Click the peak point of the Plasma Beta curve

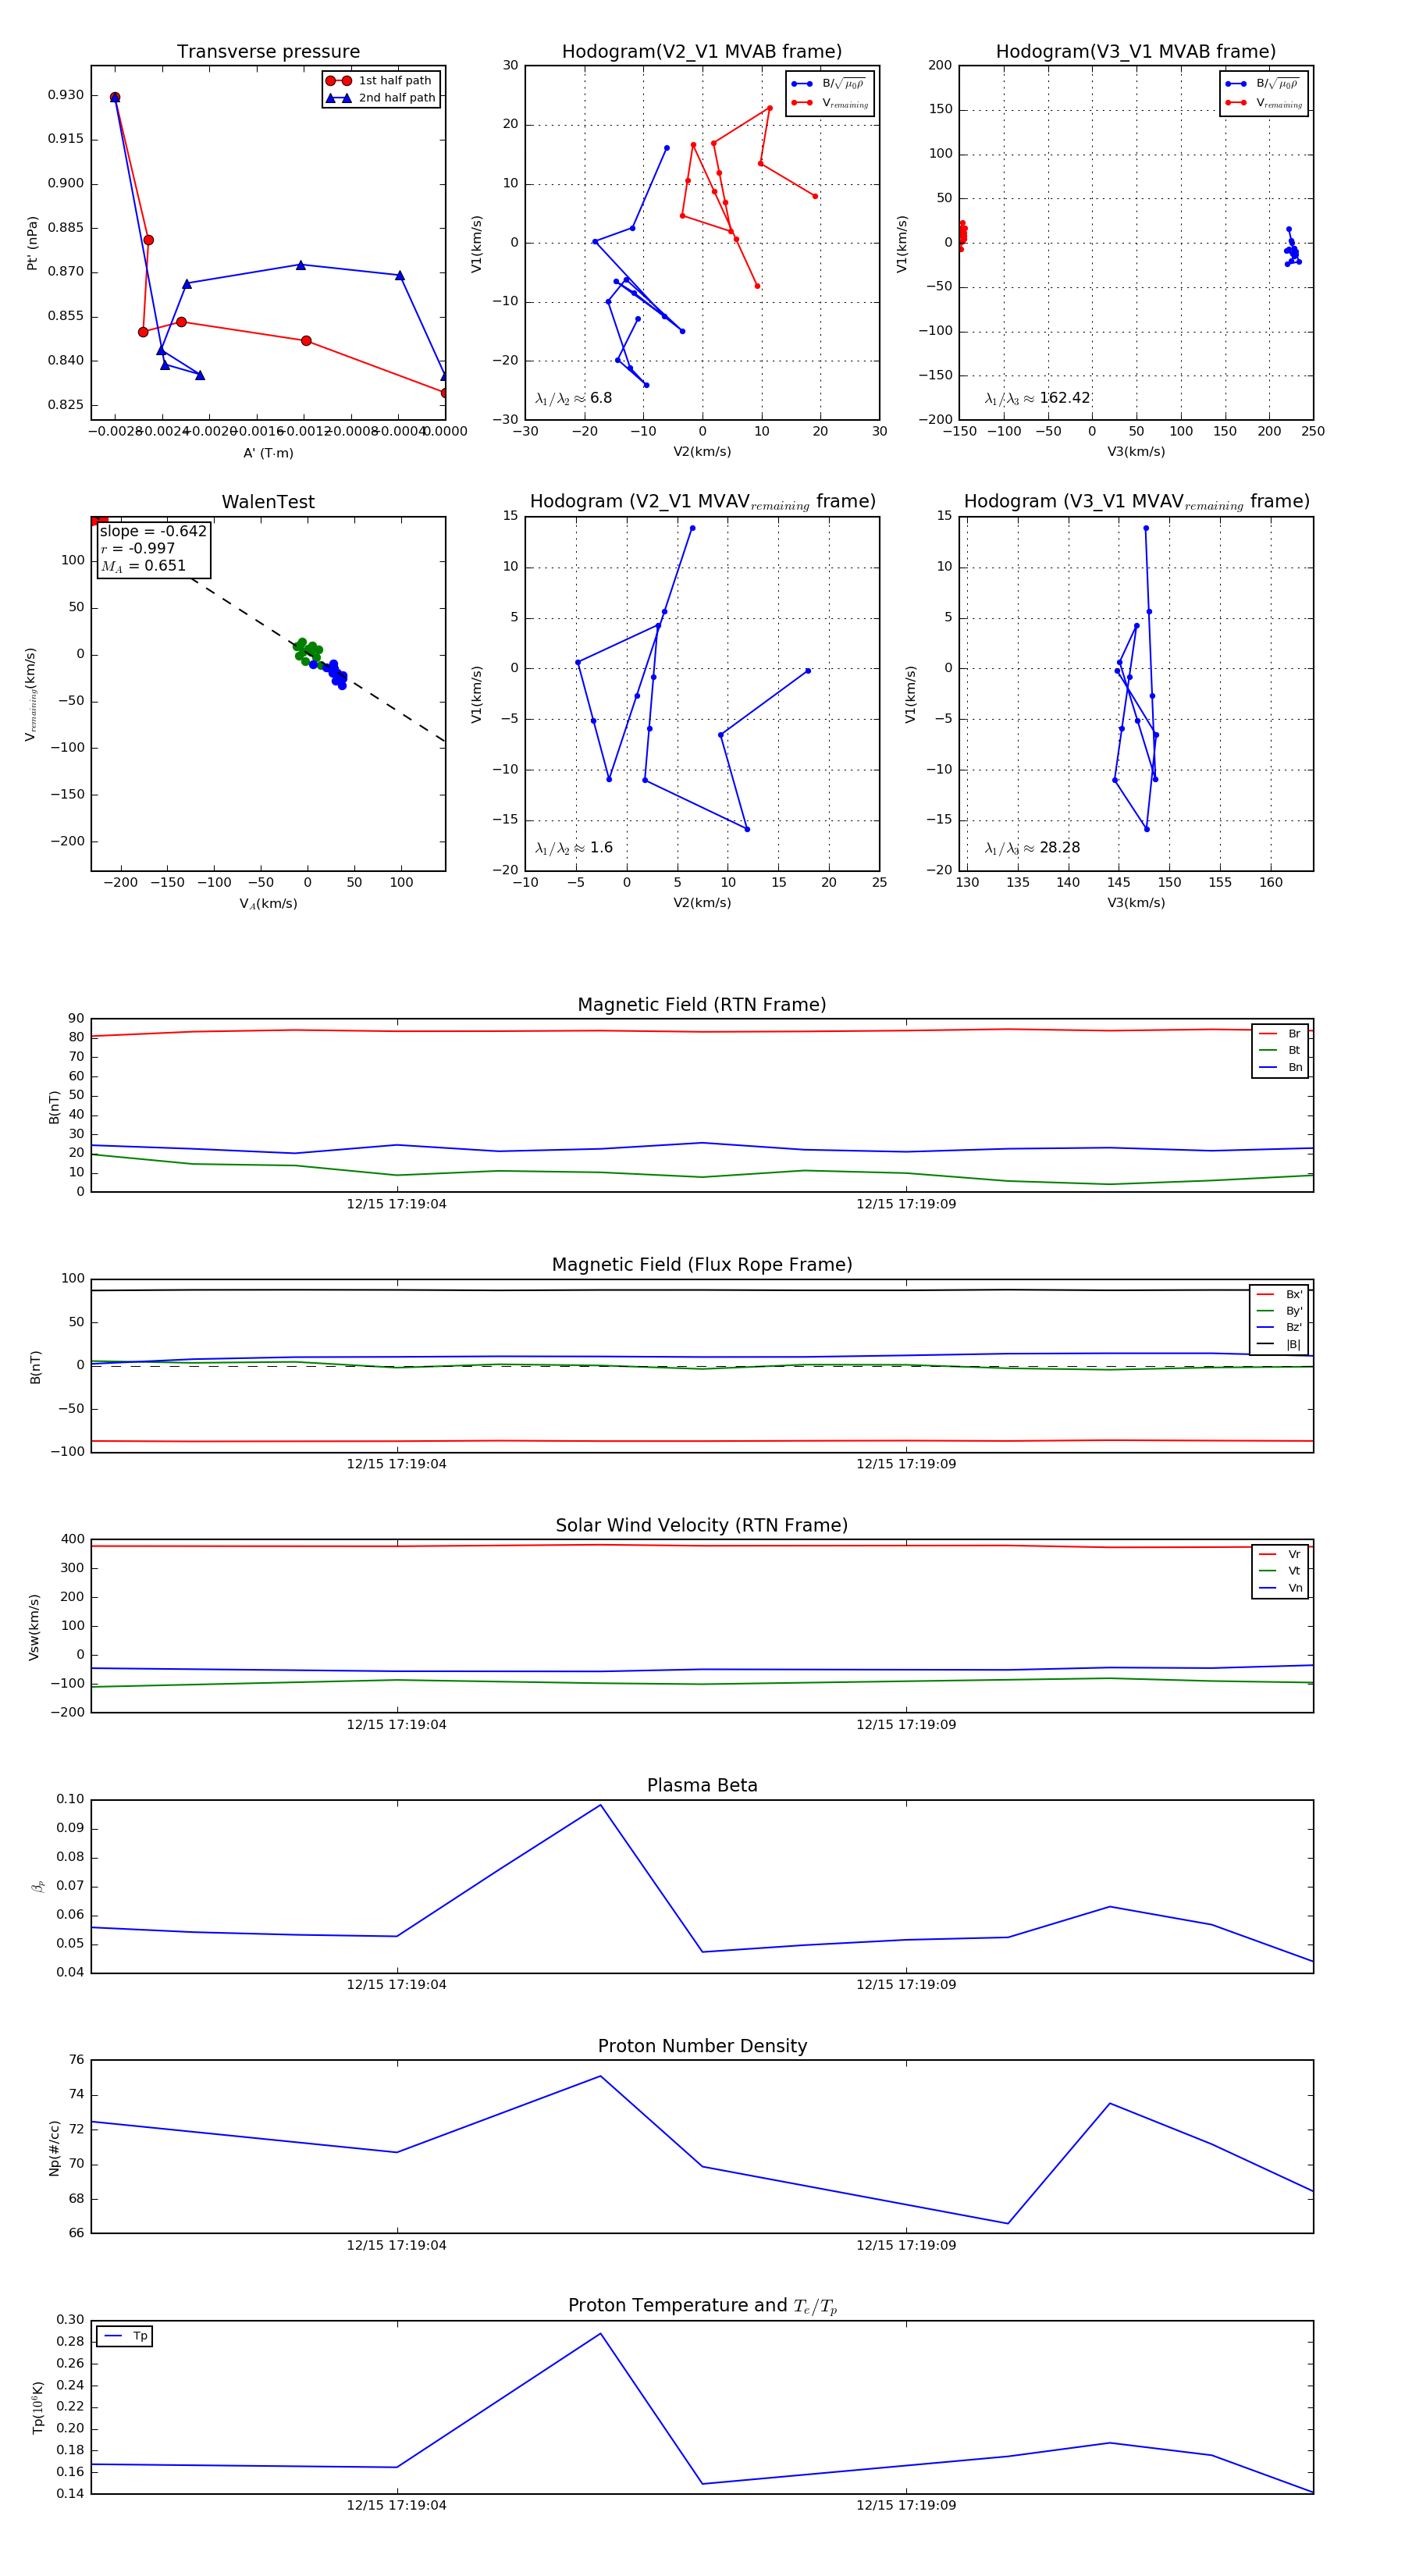pos(600,1805)
